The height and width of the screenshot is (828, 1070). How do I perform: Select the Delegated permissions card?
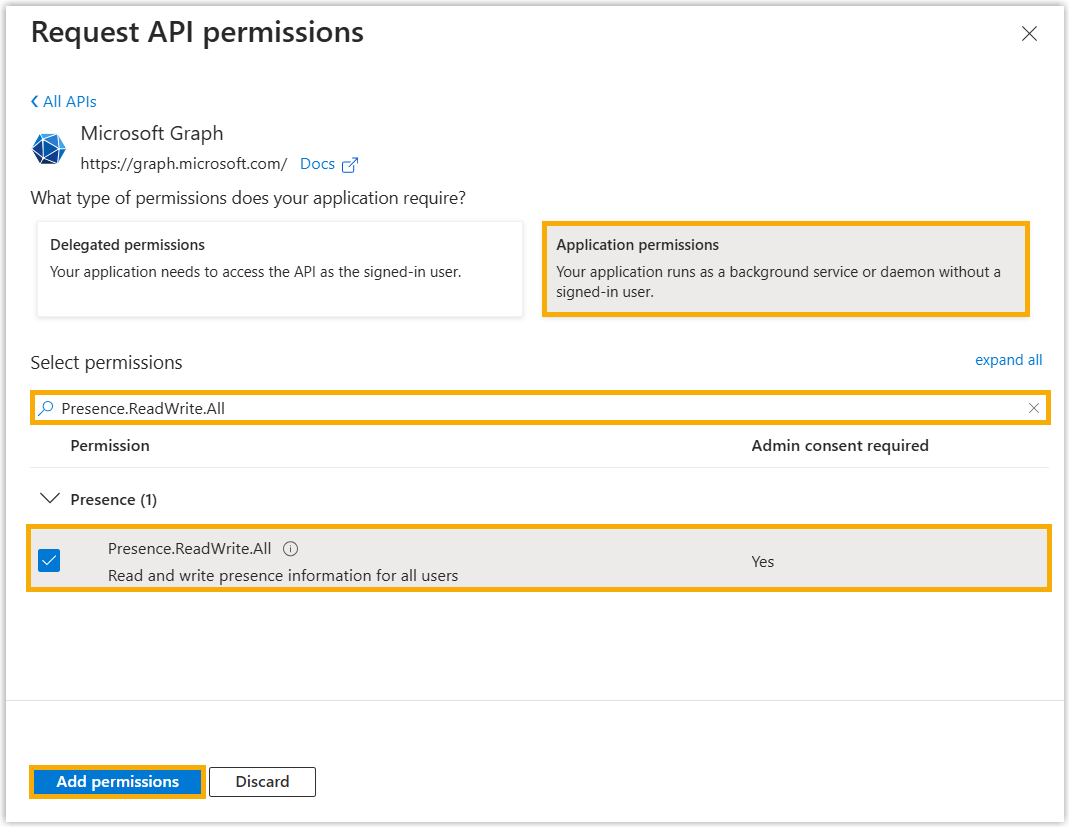280,269
